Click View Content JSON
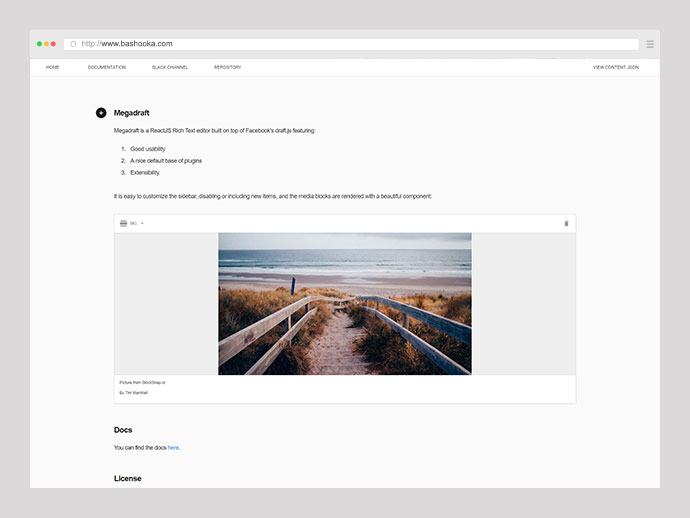This screenshot has width=690, height=518. 616,67
